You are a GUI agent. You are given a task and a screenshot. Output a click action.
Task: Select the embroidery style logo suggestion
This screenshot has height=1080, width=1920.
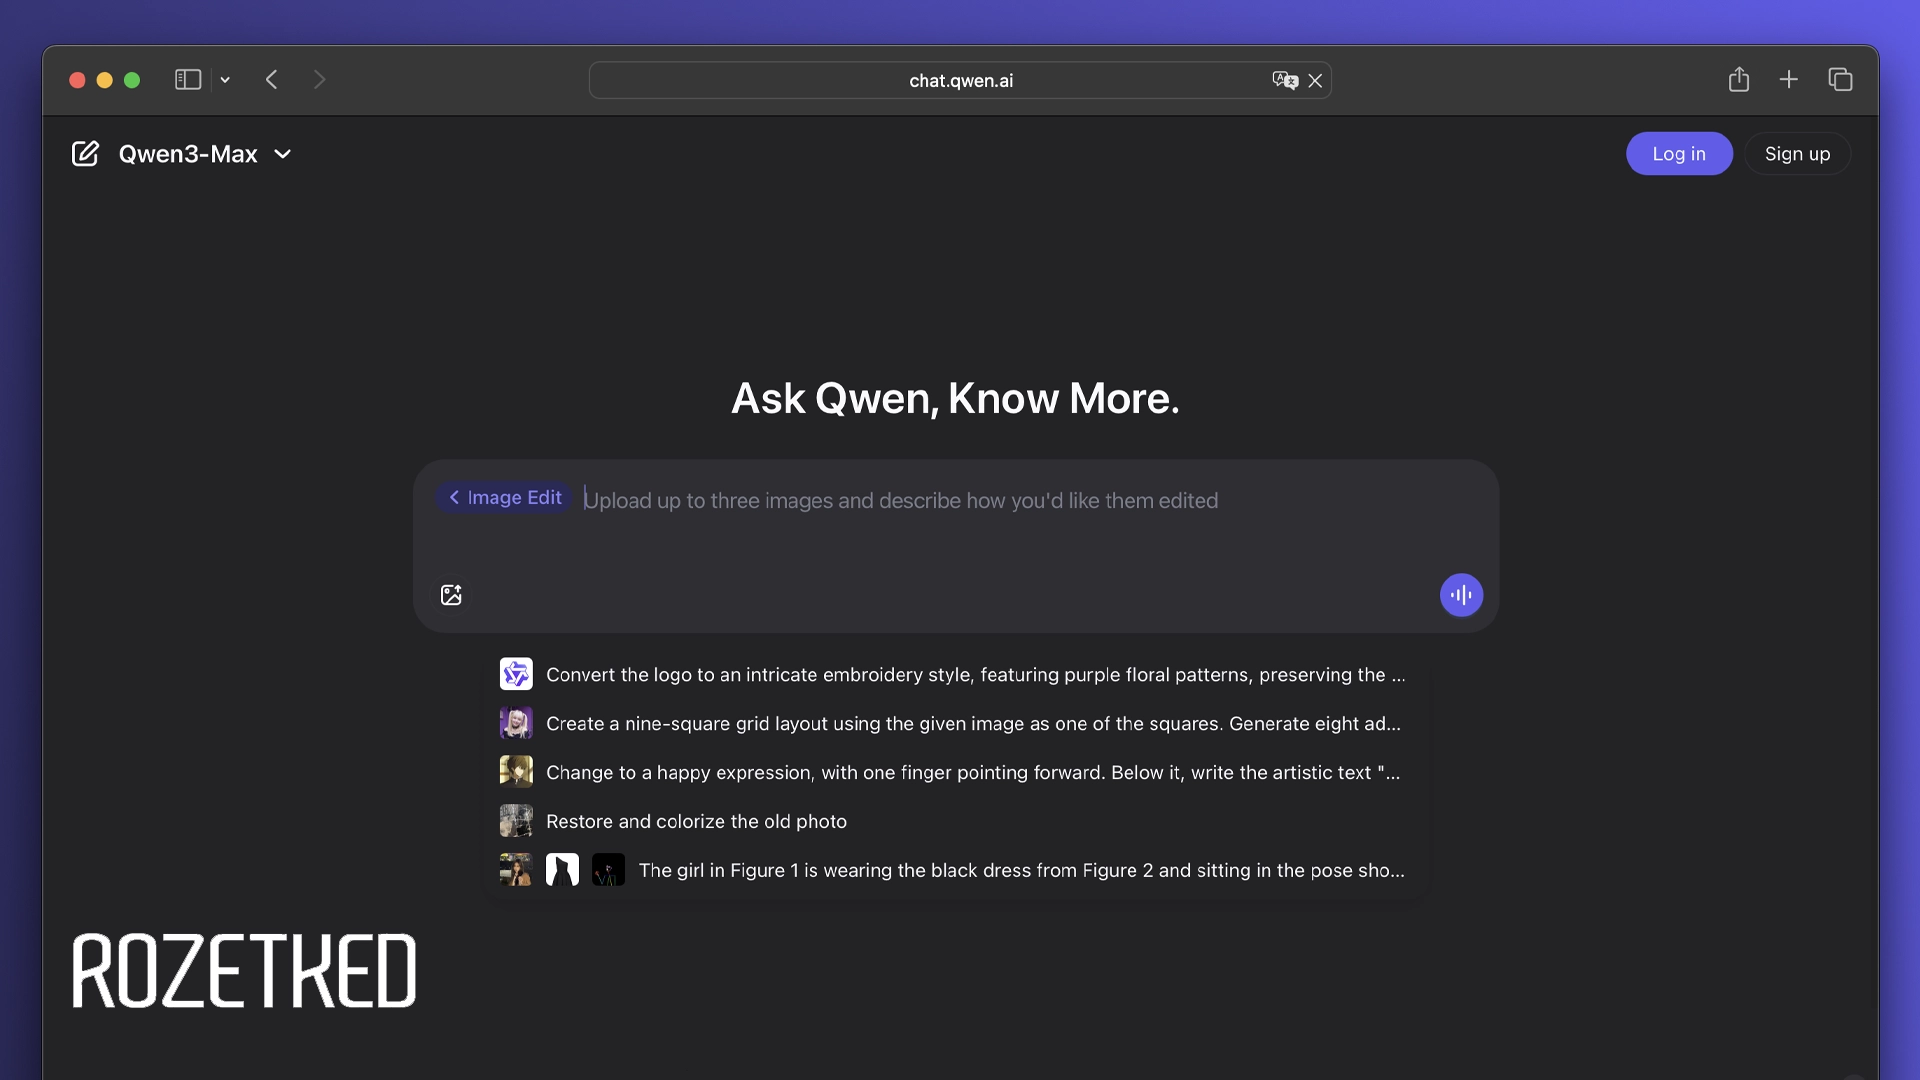pyautogui.click(x=975, y=675)
